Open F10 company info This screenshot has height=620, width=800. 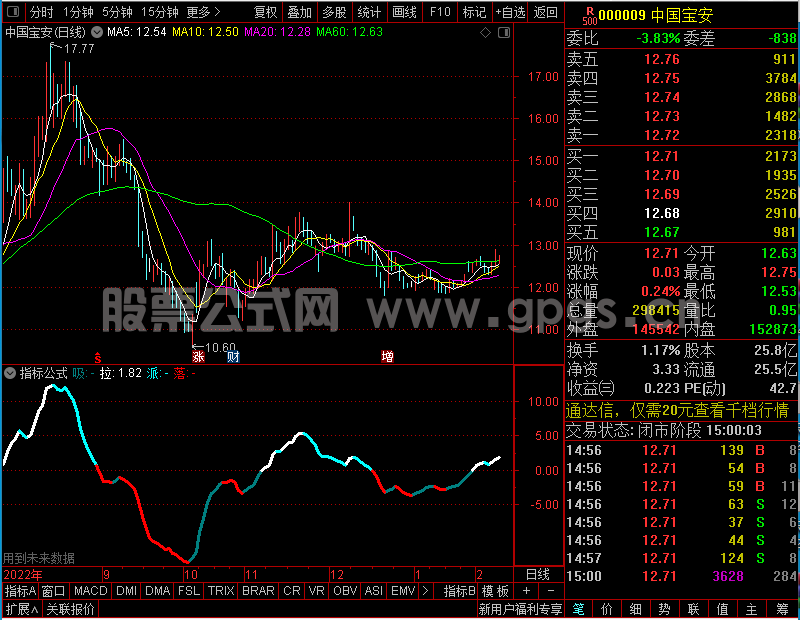point(440,12)
